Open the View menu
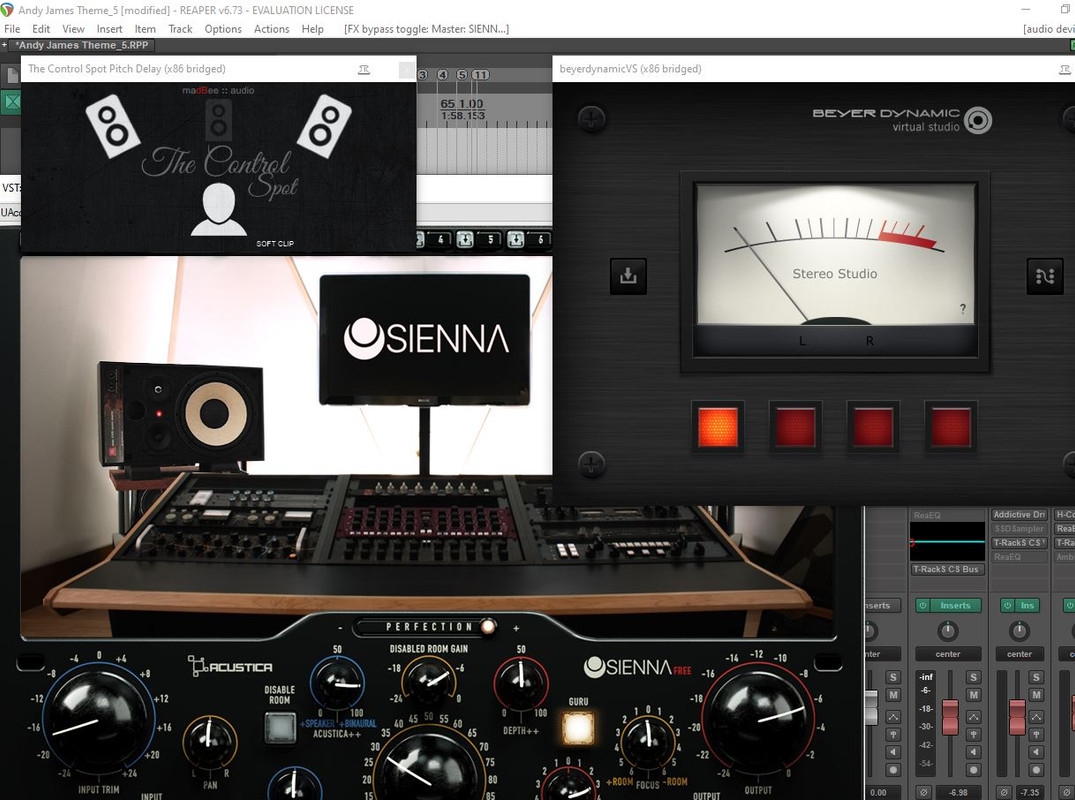This screenshot has height=800, width=1075. click(73, 29)
